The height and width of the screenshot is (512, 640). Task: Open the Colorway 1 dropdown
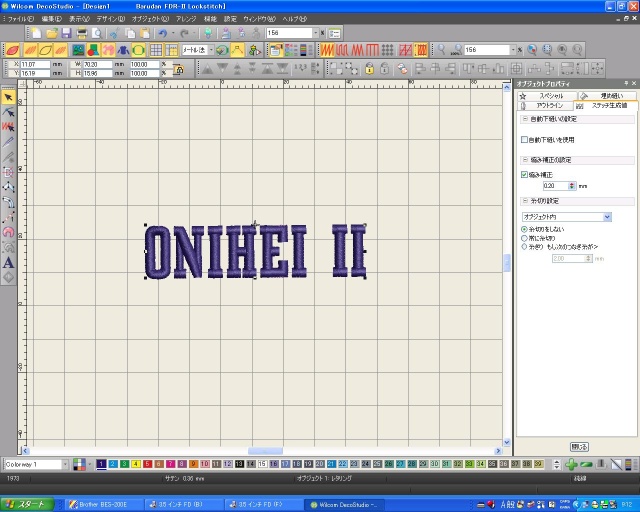click(x=66, y=464)
